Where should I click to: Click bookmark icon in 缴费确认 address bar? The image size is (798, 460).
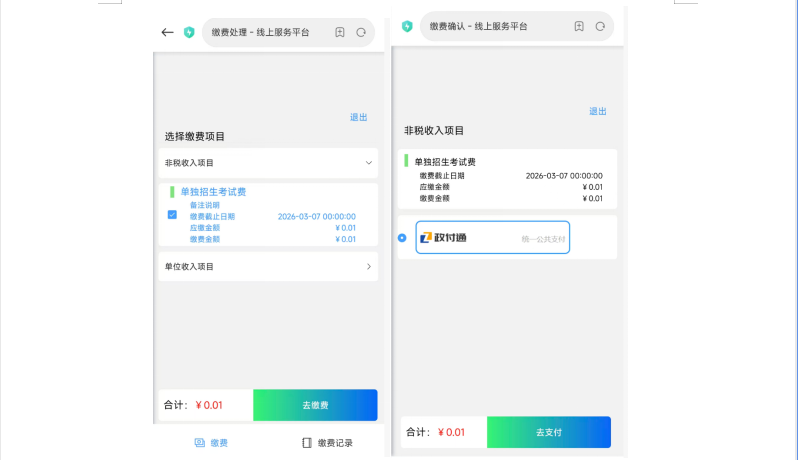click(x=579, y=26)
